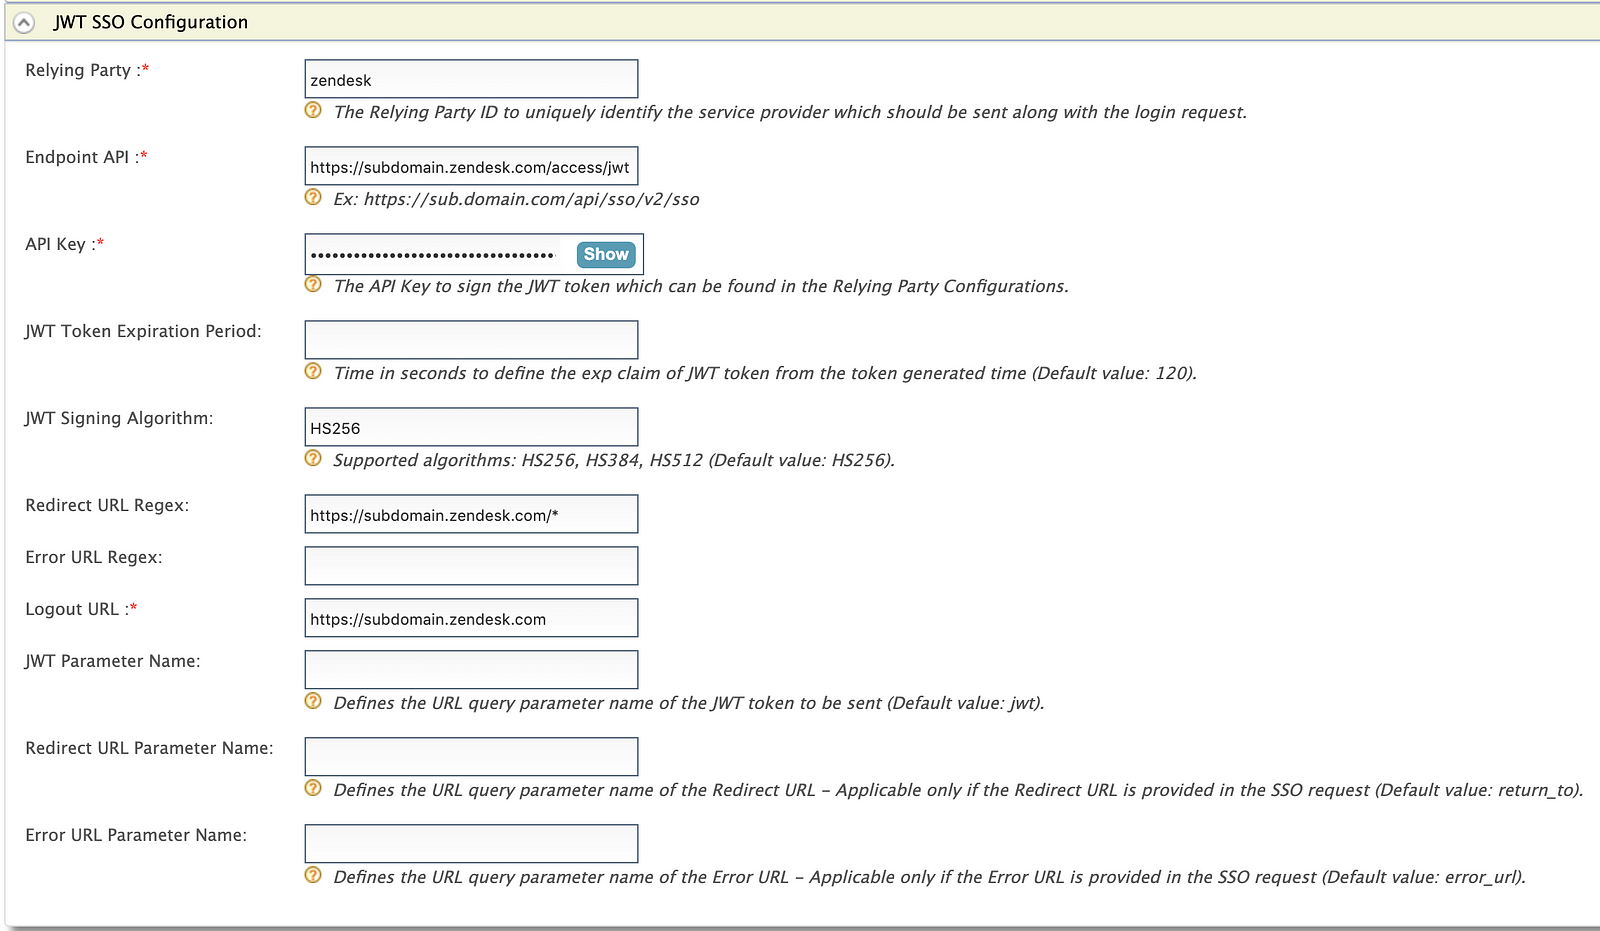The width and height of the screenshot is (1600, 931).
Task: Focus the JWT Signing Algorithm field
Action: pyautogui.click(x=471, y=427)
